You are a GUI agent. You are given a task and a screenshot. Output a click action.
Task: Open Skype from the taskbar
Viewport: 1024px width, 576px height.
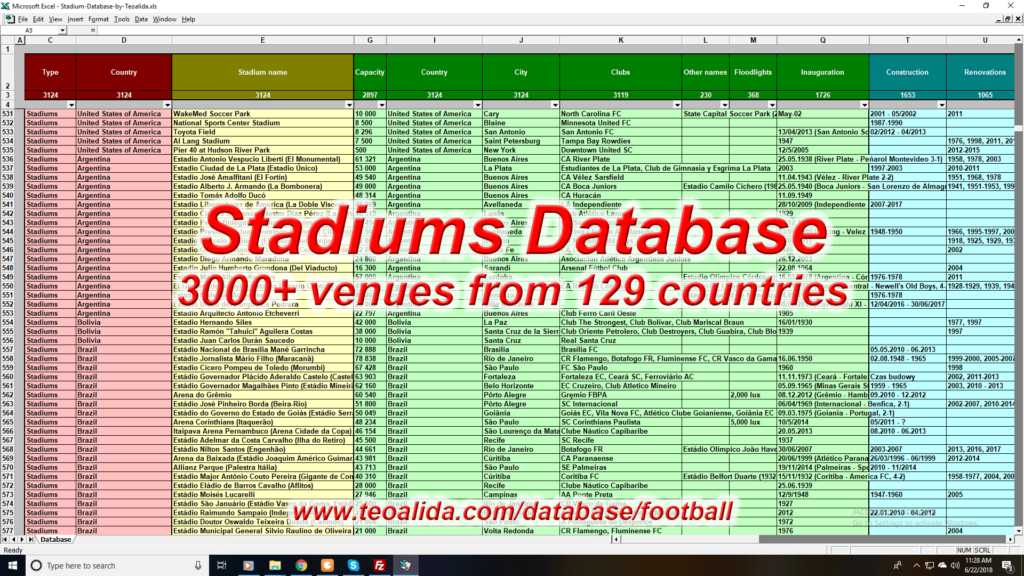coord(352,565)
